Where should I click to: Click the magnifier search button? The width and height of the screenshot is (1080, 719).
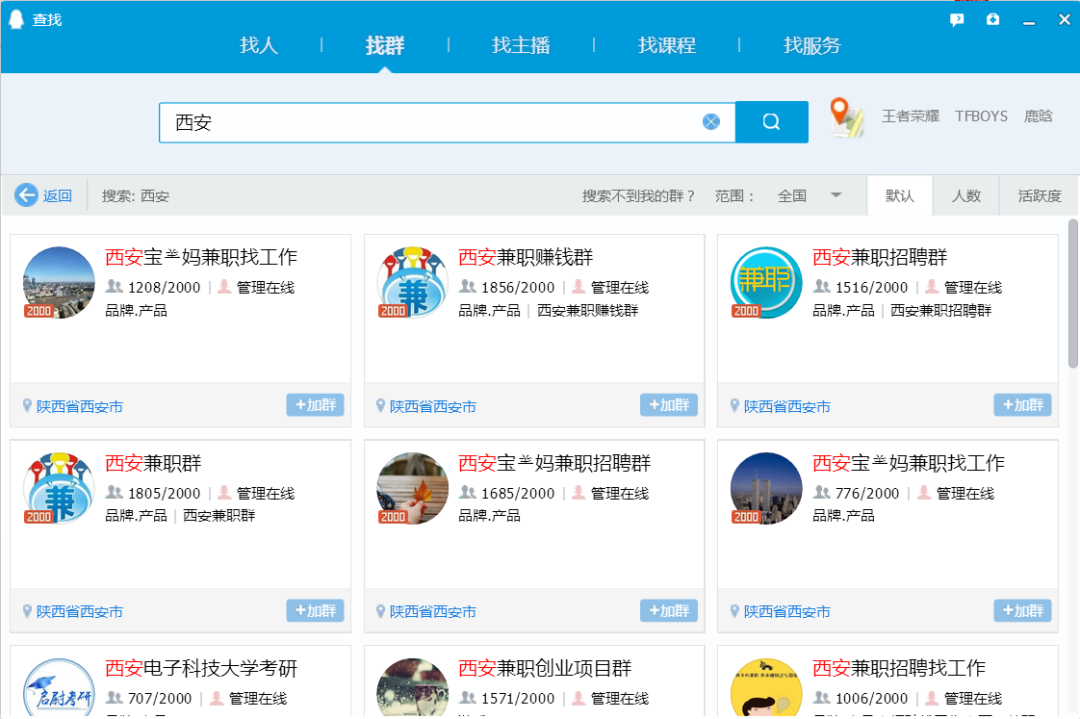click(771, 122)
